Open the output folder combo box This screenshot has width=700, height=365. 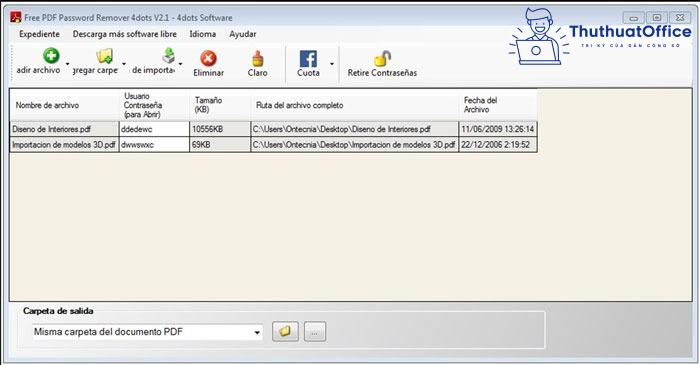148,332
